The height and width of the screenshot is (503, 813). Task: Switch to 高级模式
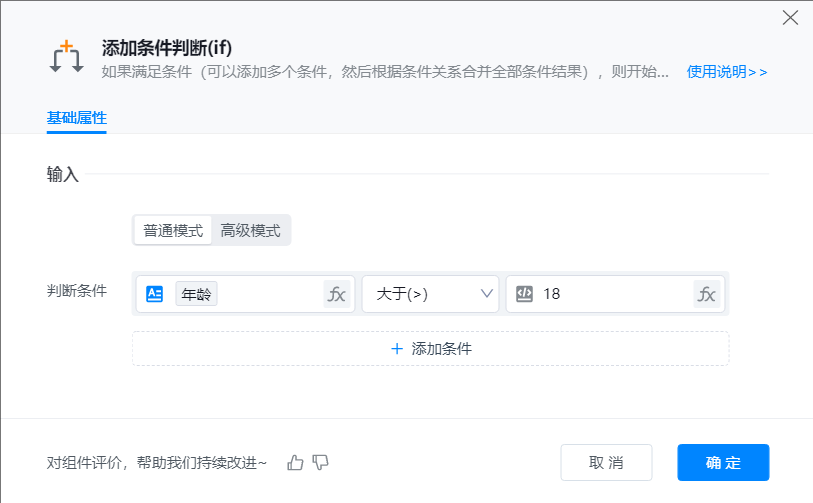click(250, 230)
